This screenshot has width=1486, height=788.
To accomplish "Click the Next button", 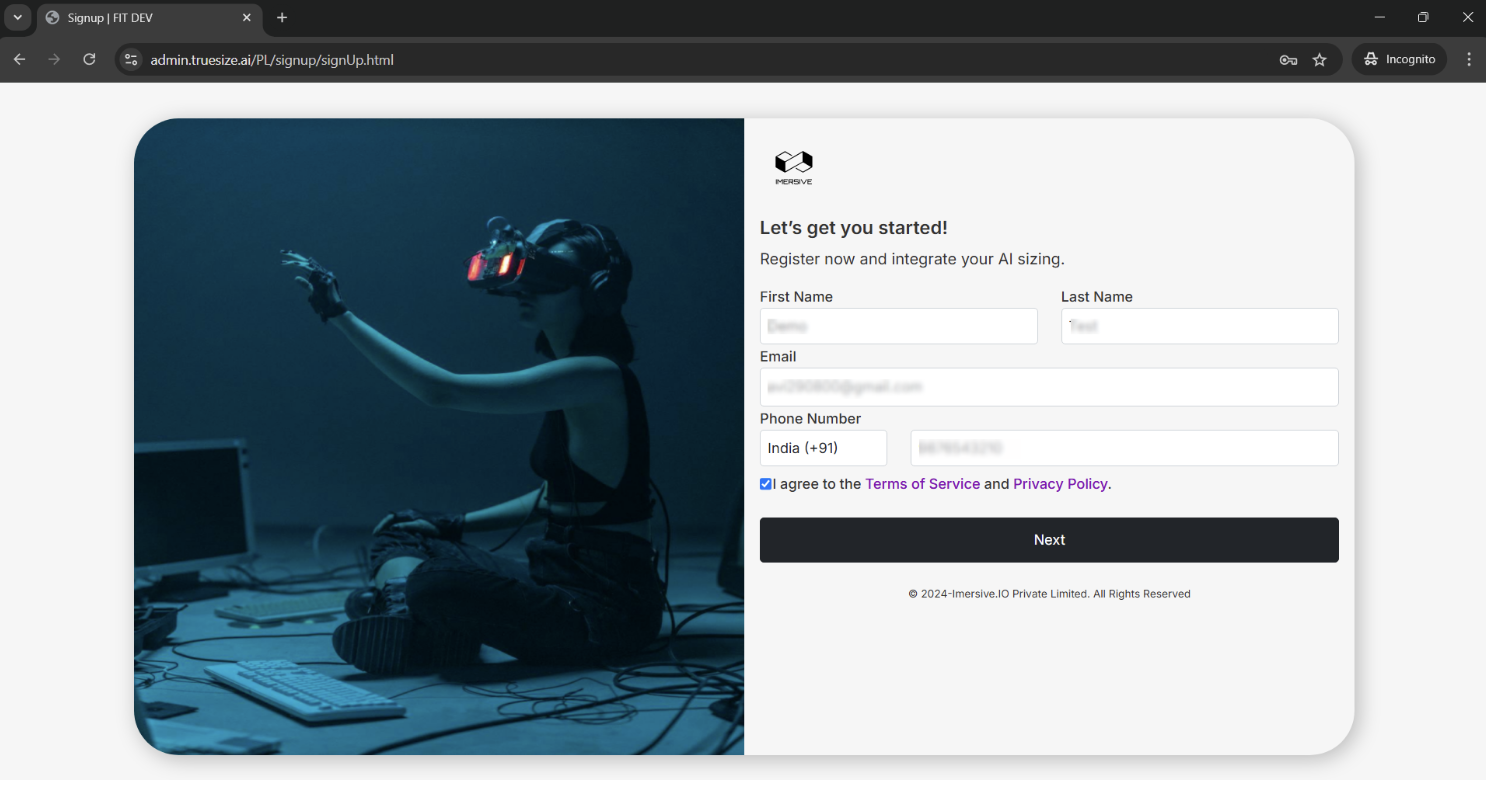I will pos(1049,540).
